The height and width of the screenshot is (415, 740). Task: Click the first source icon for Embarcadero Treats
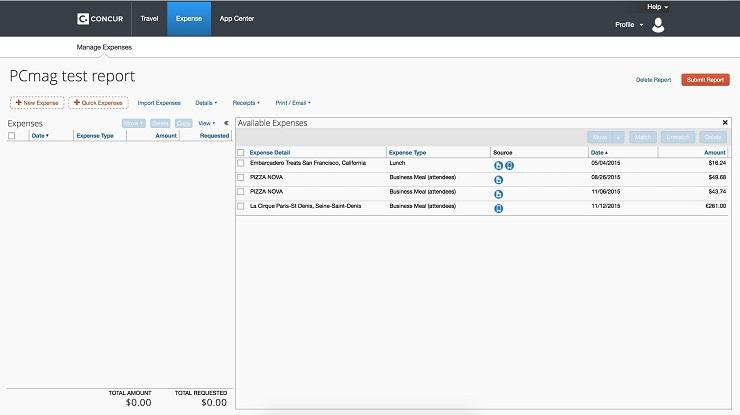pyautogui.click(x=498, y=166)
